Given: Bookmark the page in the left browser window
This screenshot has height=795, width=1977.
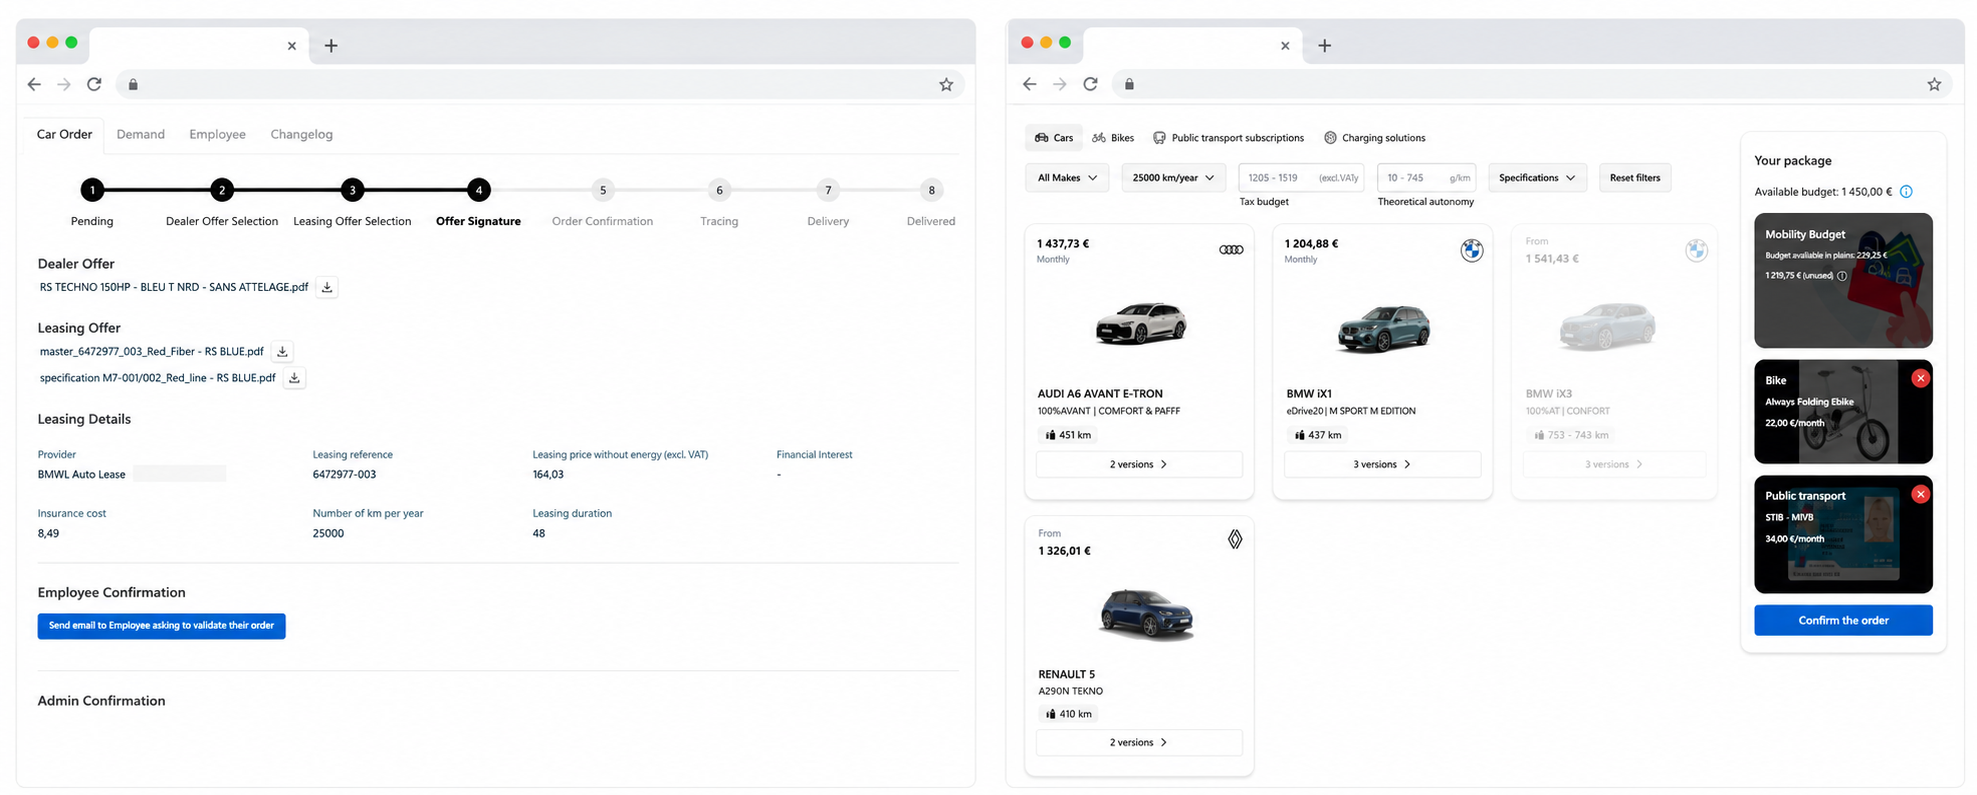Looking at the screenshot, I should tap(946, 84).
